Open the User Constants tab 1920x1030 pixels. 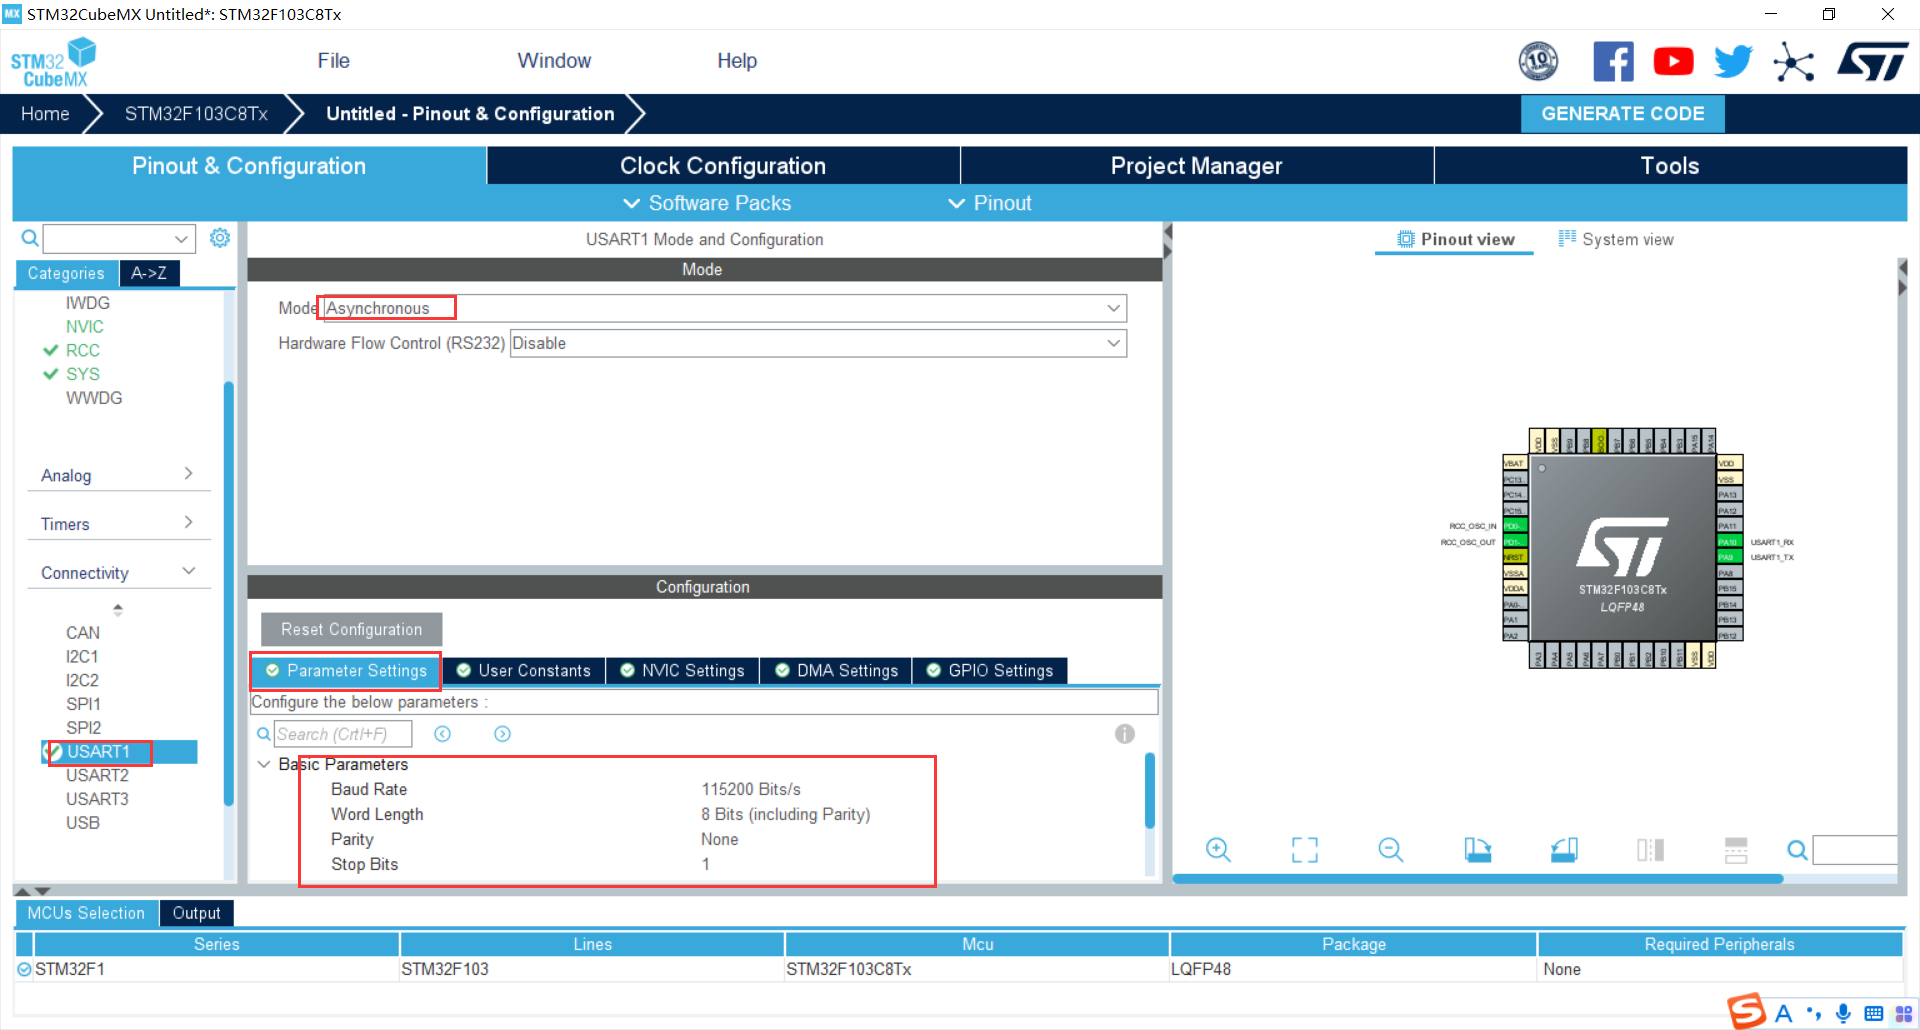pos(523,671)
